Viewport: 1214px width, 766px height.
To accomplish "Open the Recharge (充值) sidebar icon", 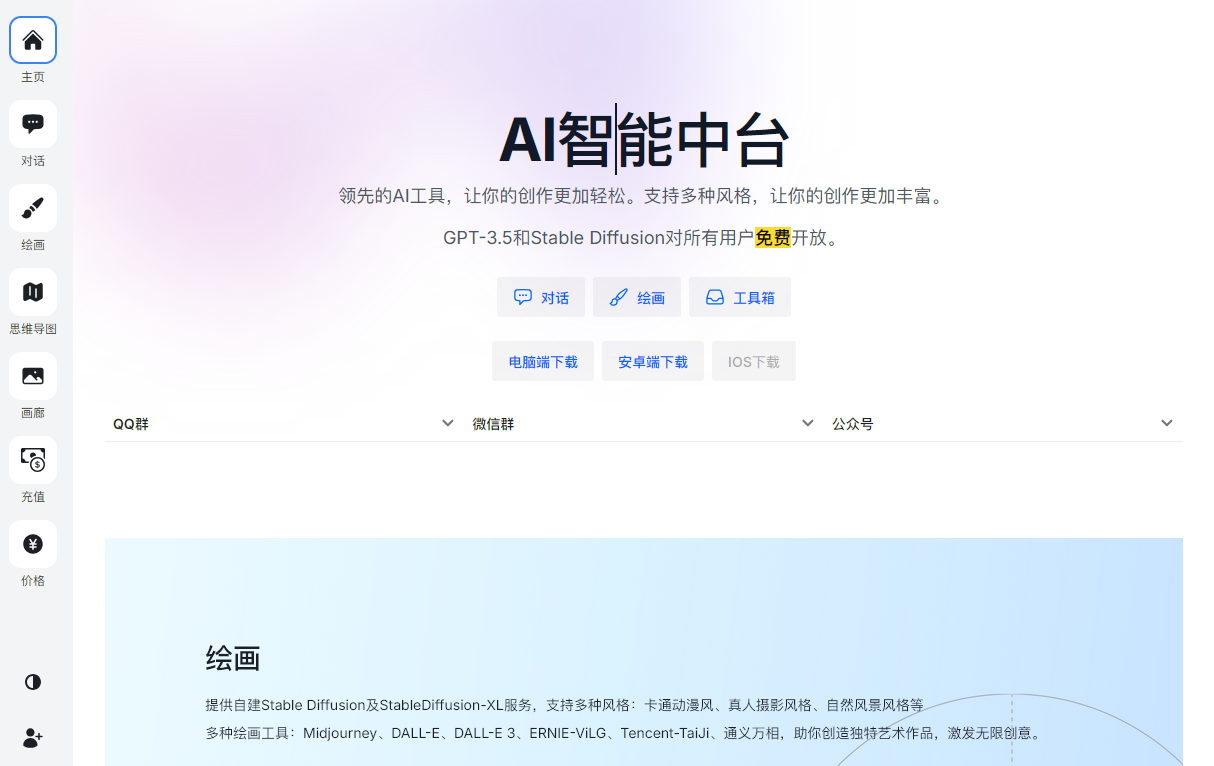I will pyautogui.click(x=33, y=460).
